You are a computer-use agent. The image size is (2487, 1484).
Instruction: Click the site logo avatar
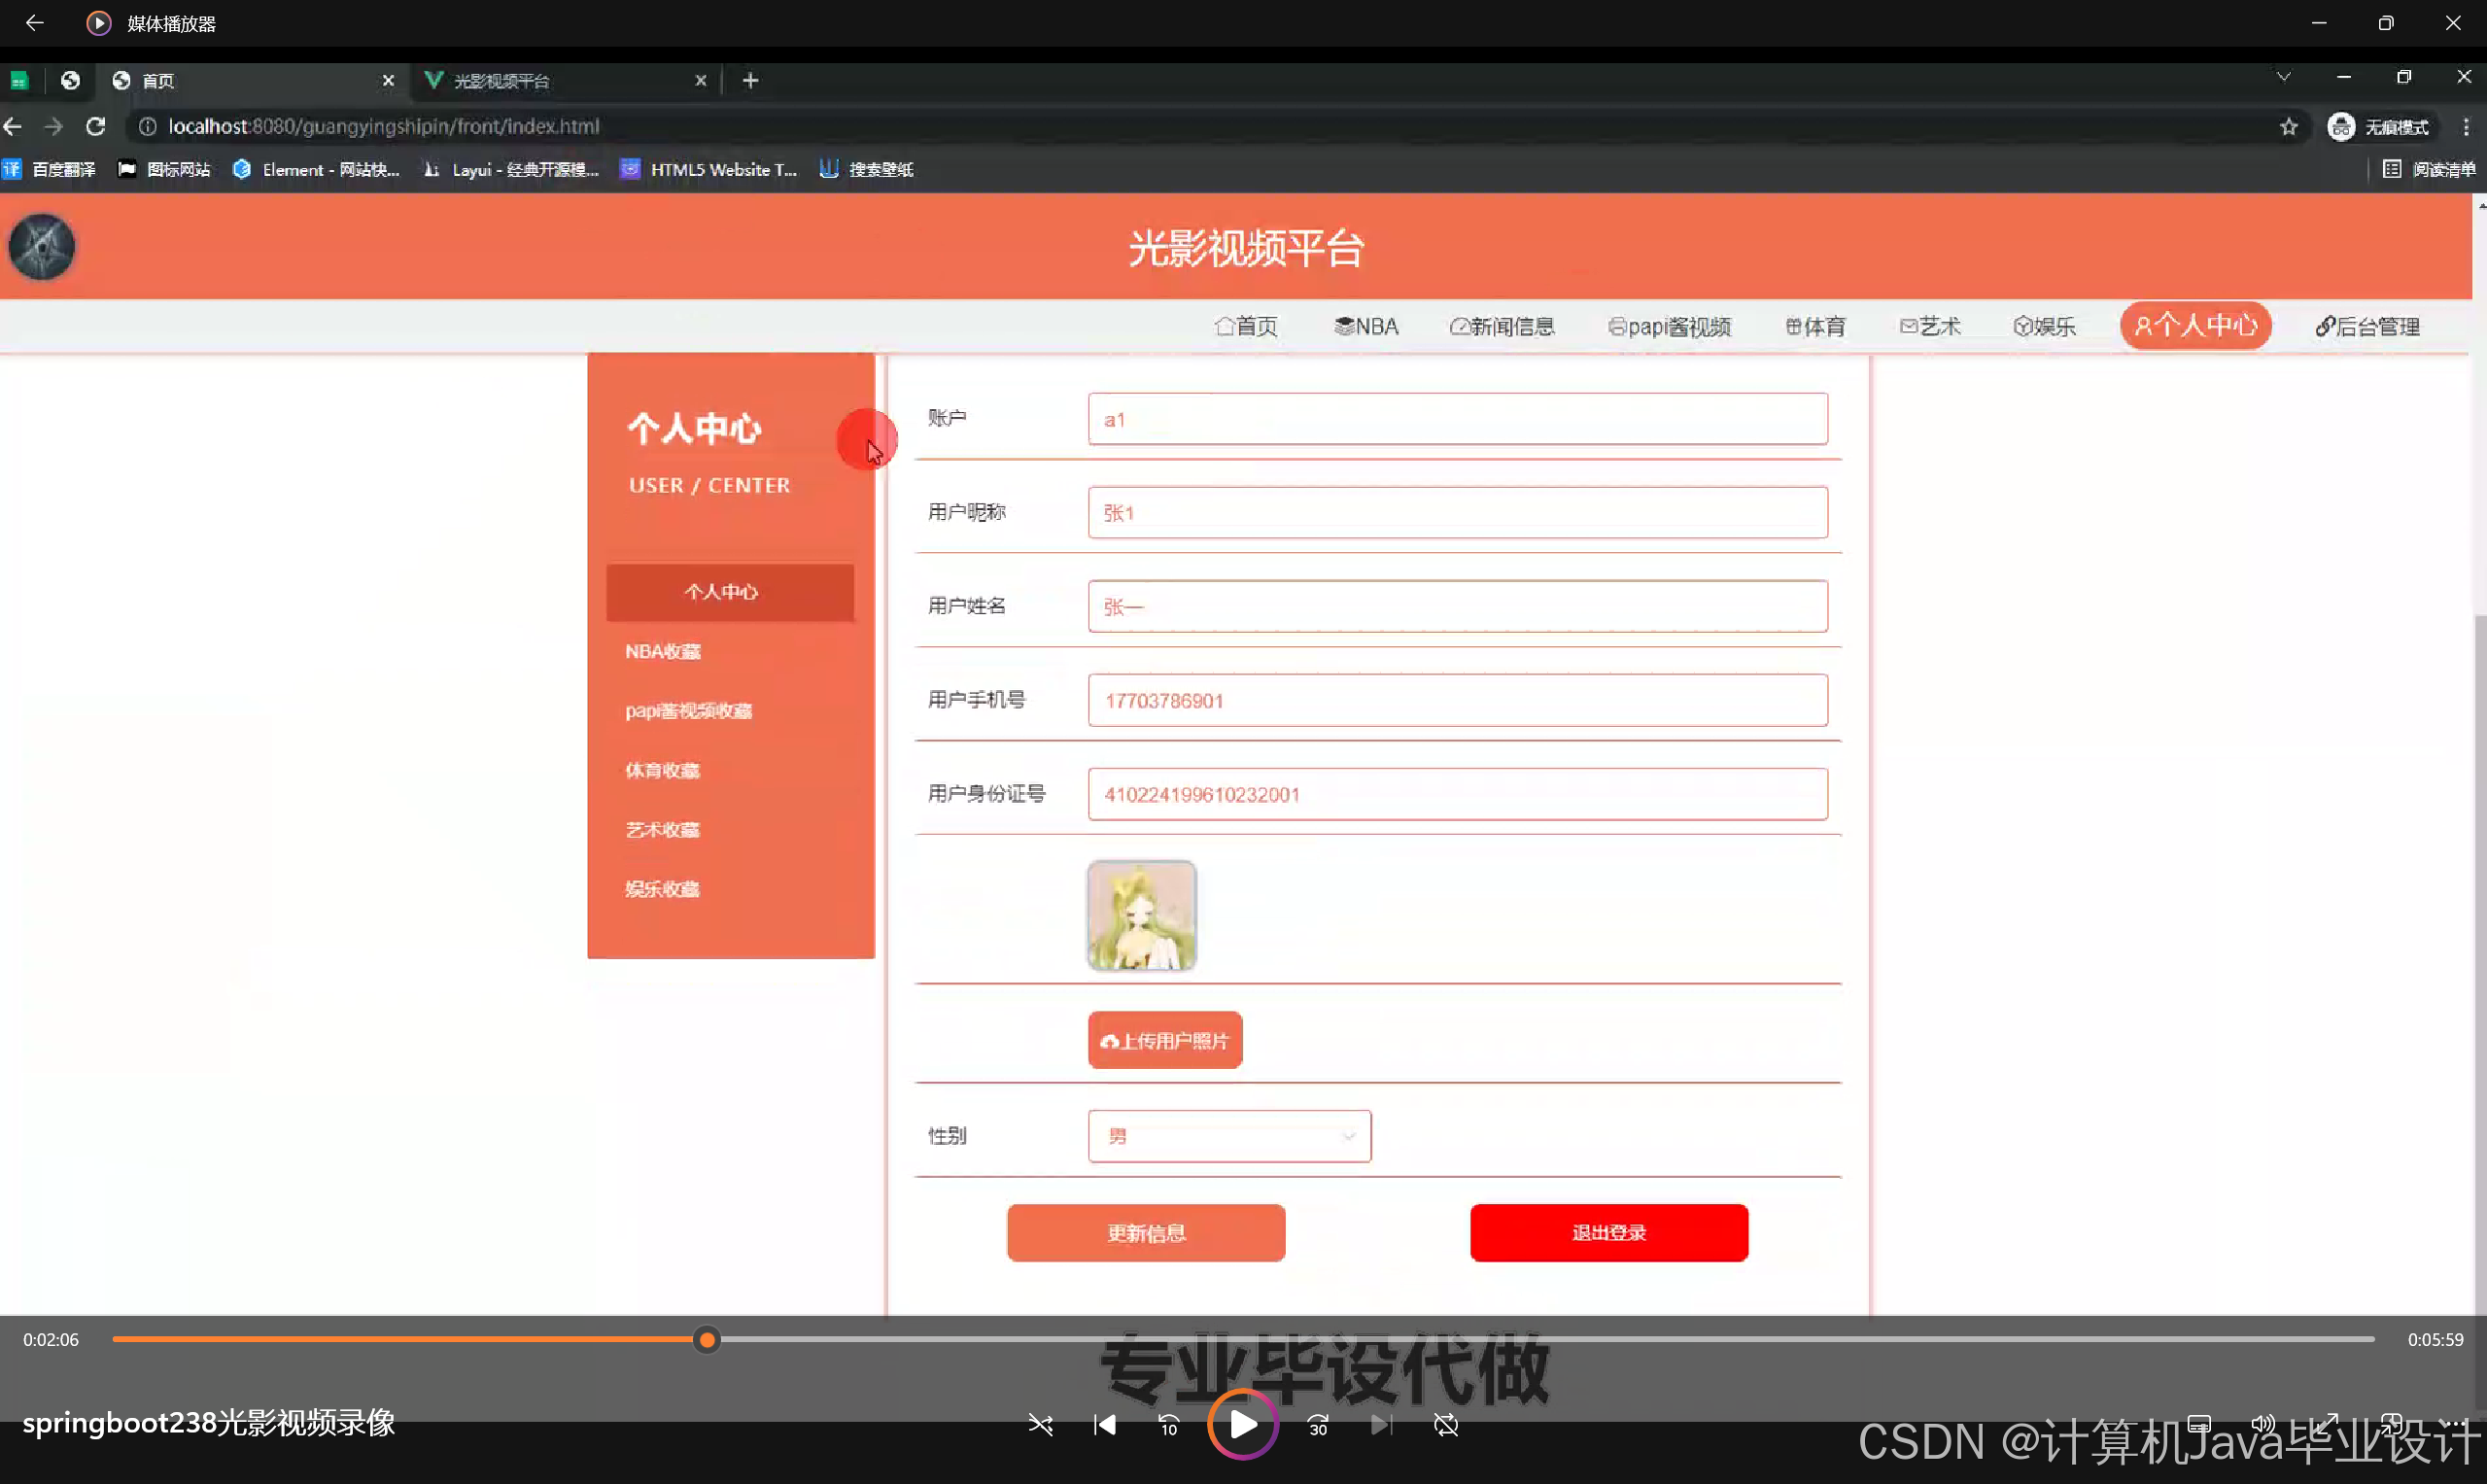(42, 247)
